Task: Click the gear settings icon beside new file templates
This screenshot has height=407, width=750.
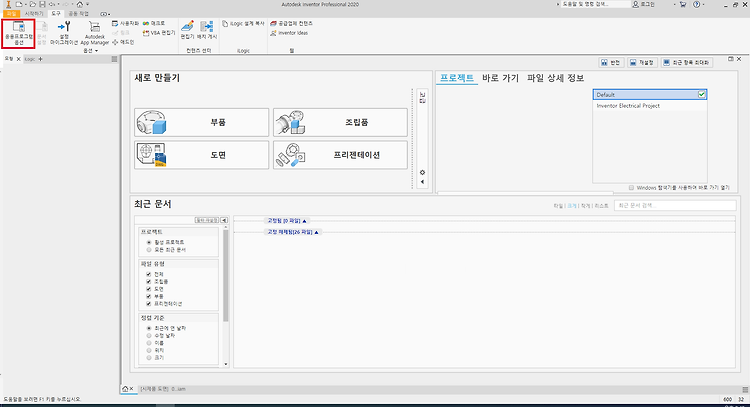Action: (422, 172)
